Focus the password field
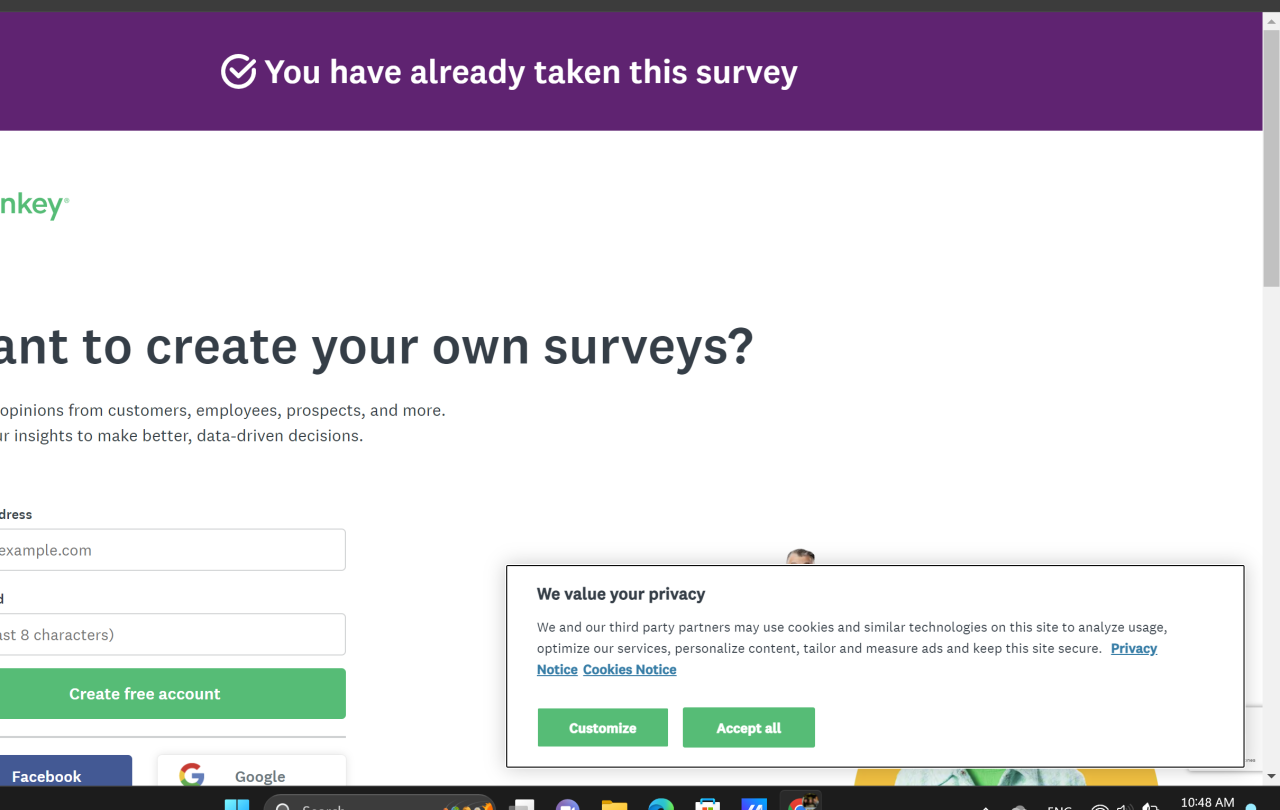1280x810 pixels. click(170, 634)
